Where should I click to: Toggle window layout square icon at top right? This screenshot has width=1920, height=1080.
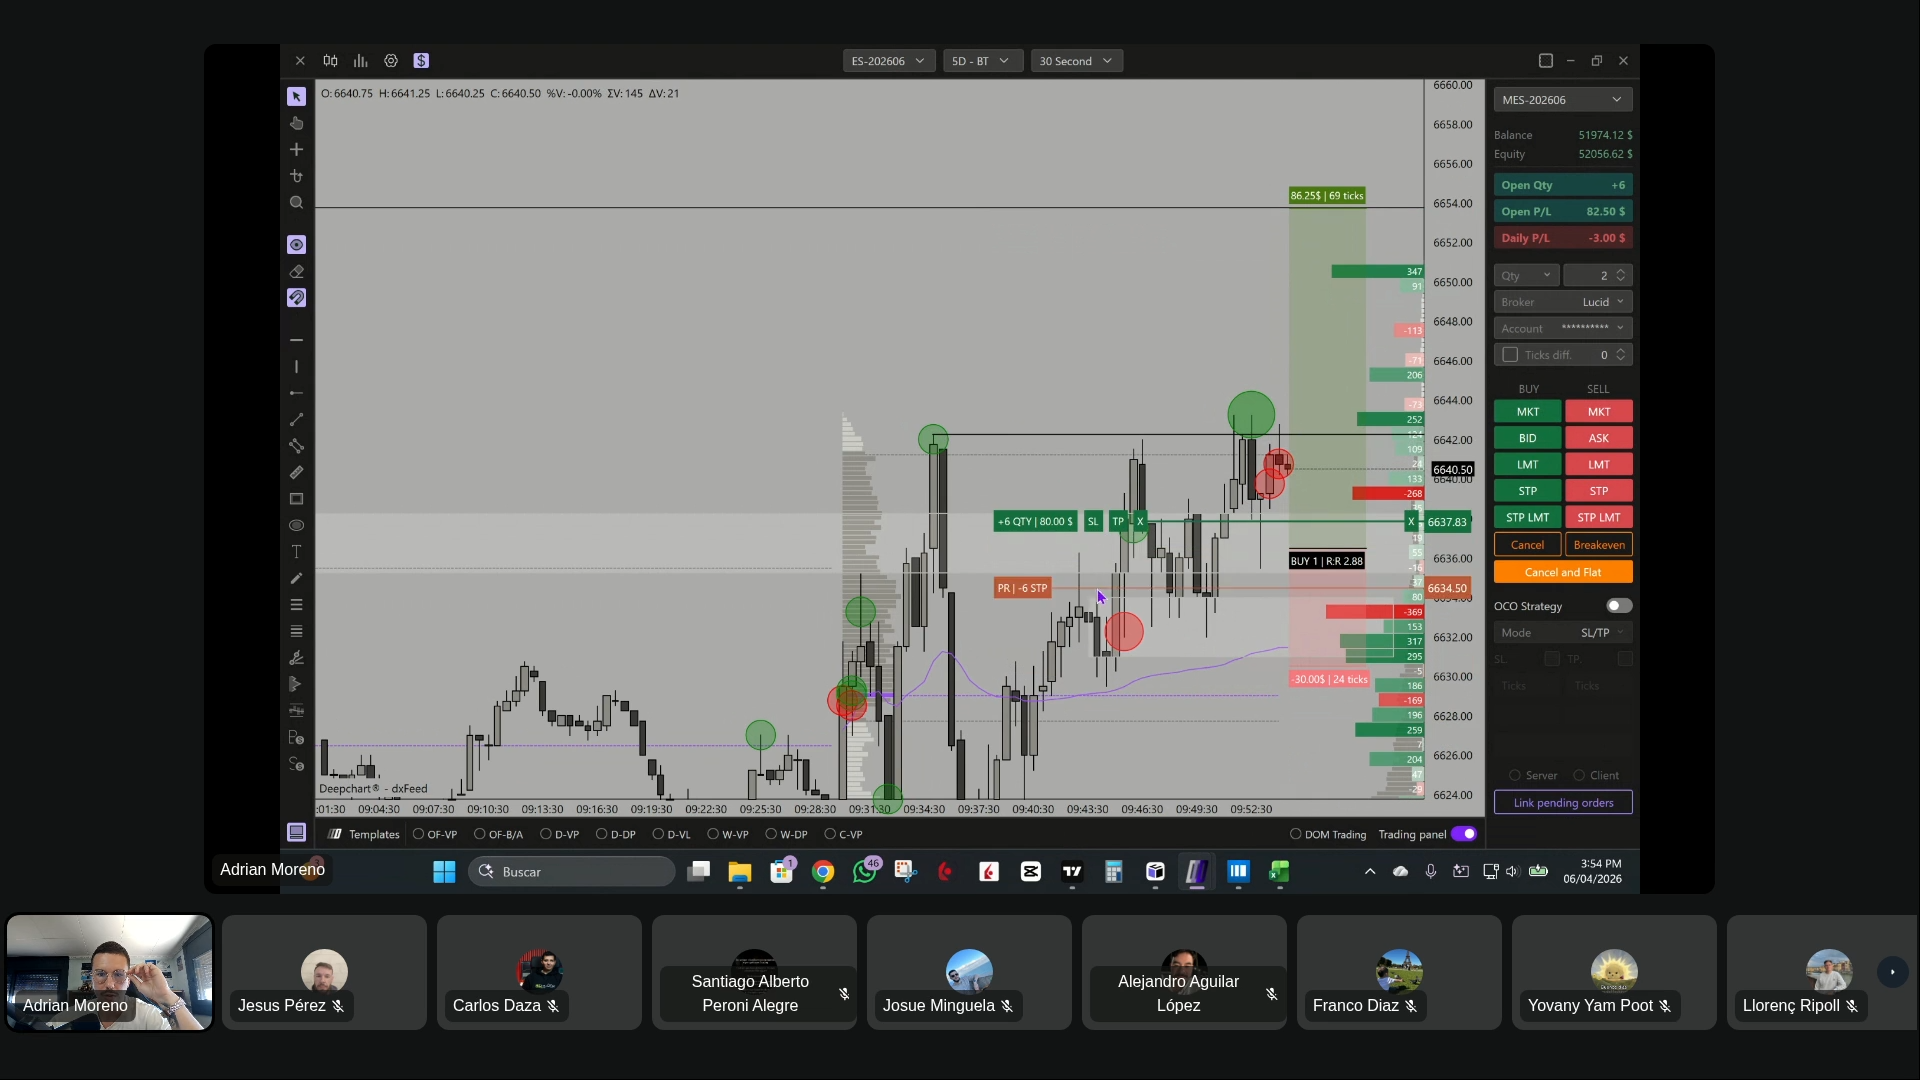[1545, 61]
